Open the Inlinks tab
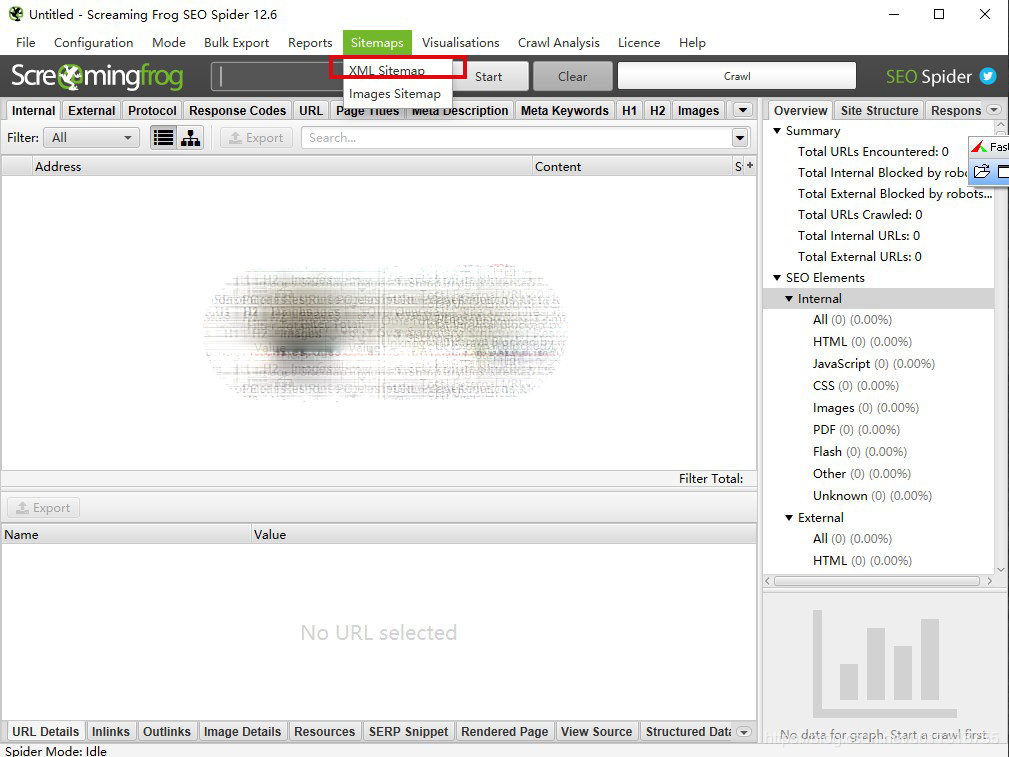 pyautogui.click(x=111, y=732)
